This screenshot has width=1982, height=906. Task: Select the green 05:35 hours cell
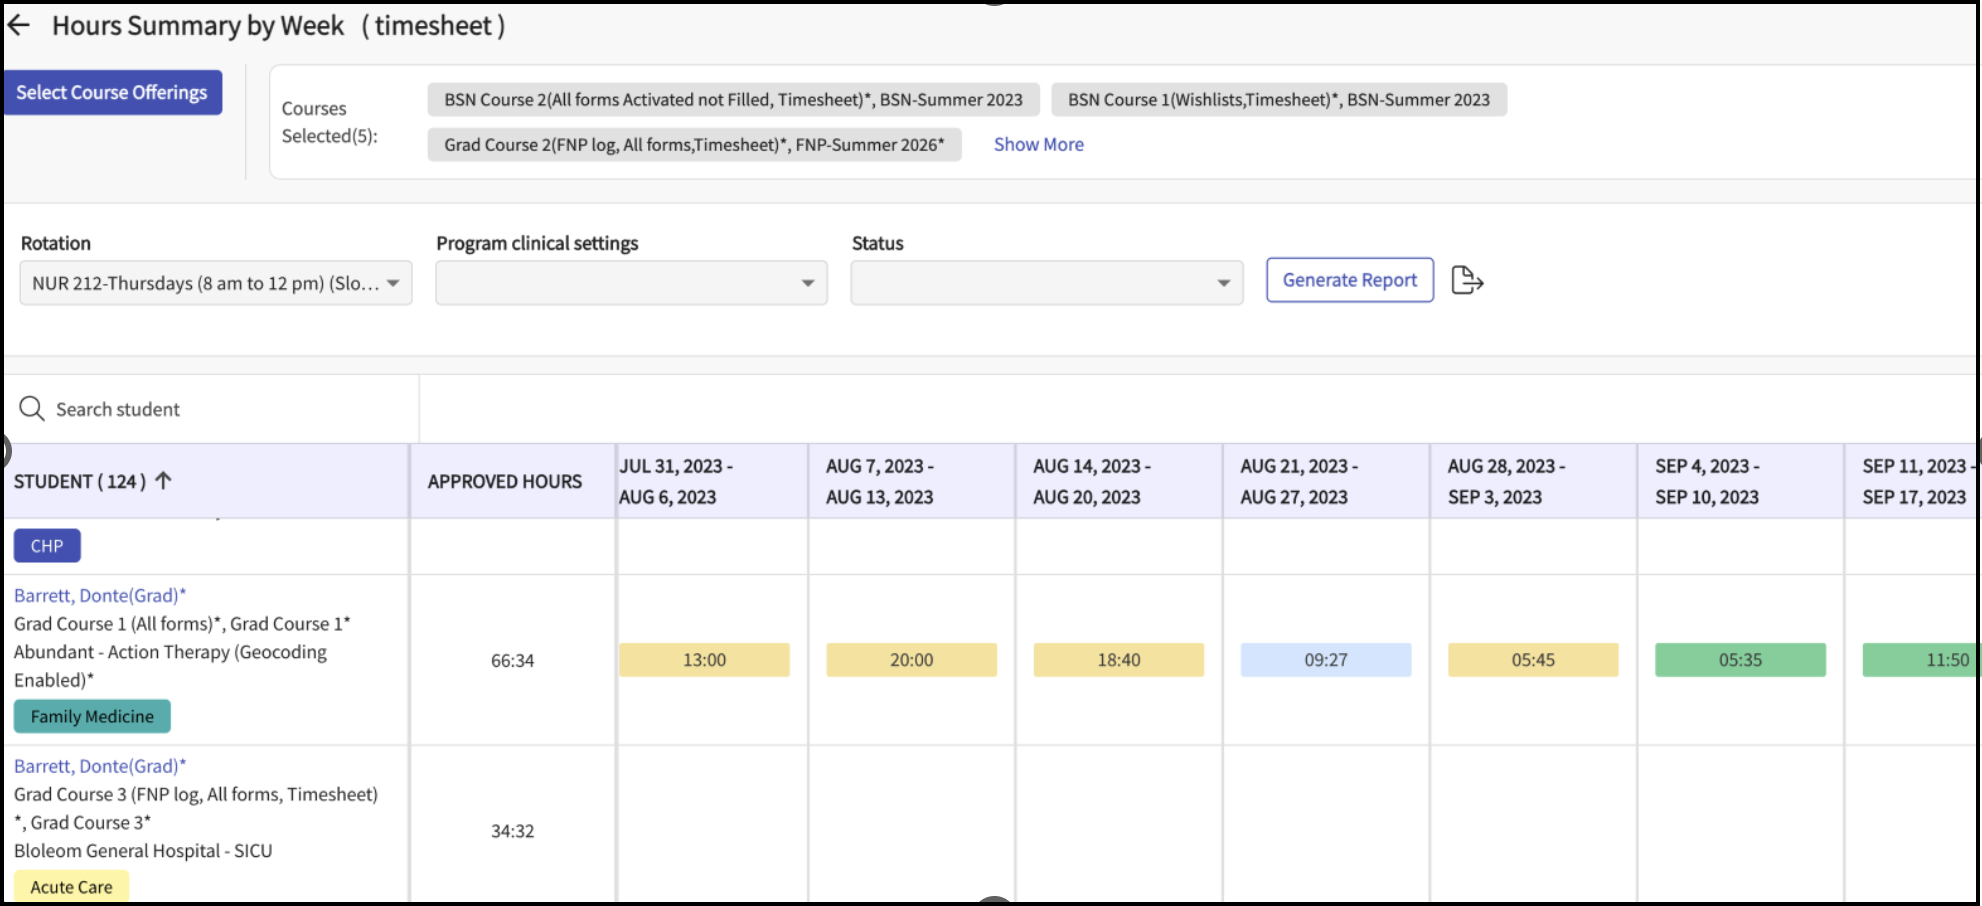pyautogui.click(x=1739, y=660)
